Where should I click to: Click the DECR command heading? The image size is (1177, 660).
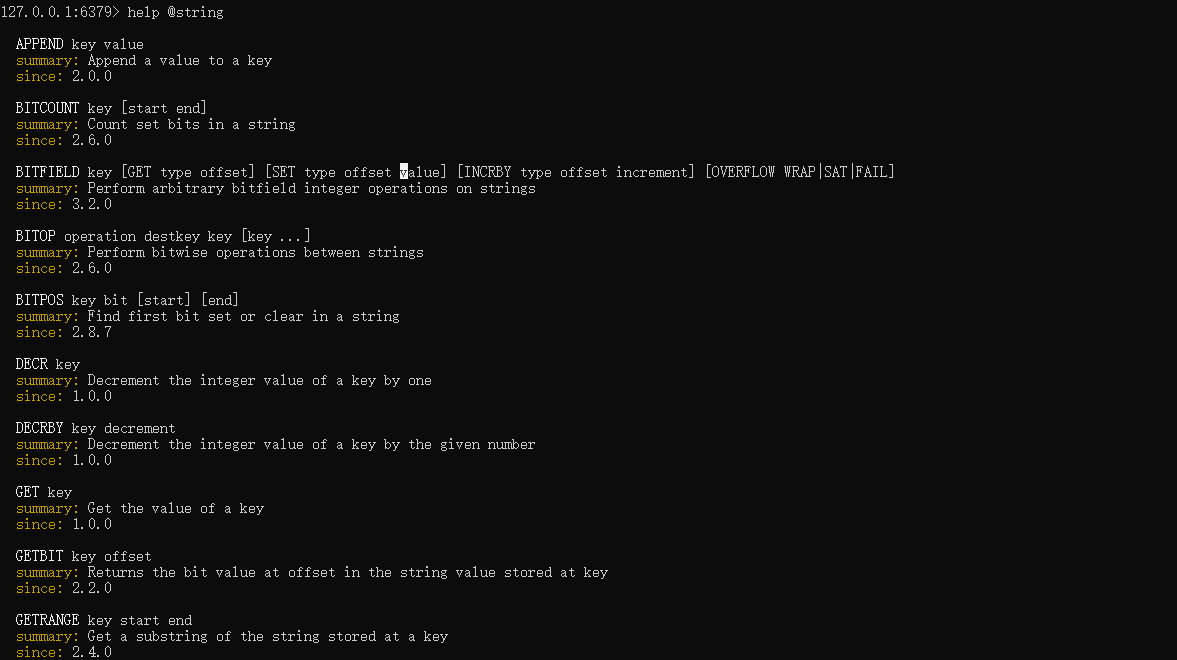click(47, 364)
